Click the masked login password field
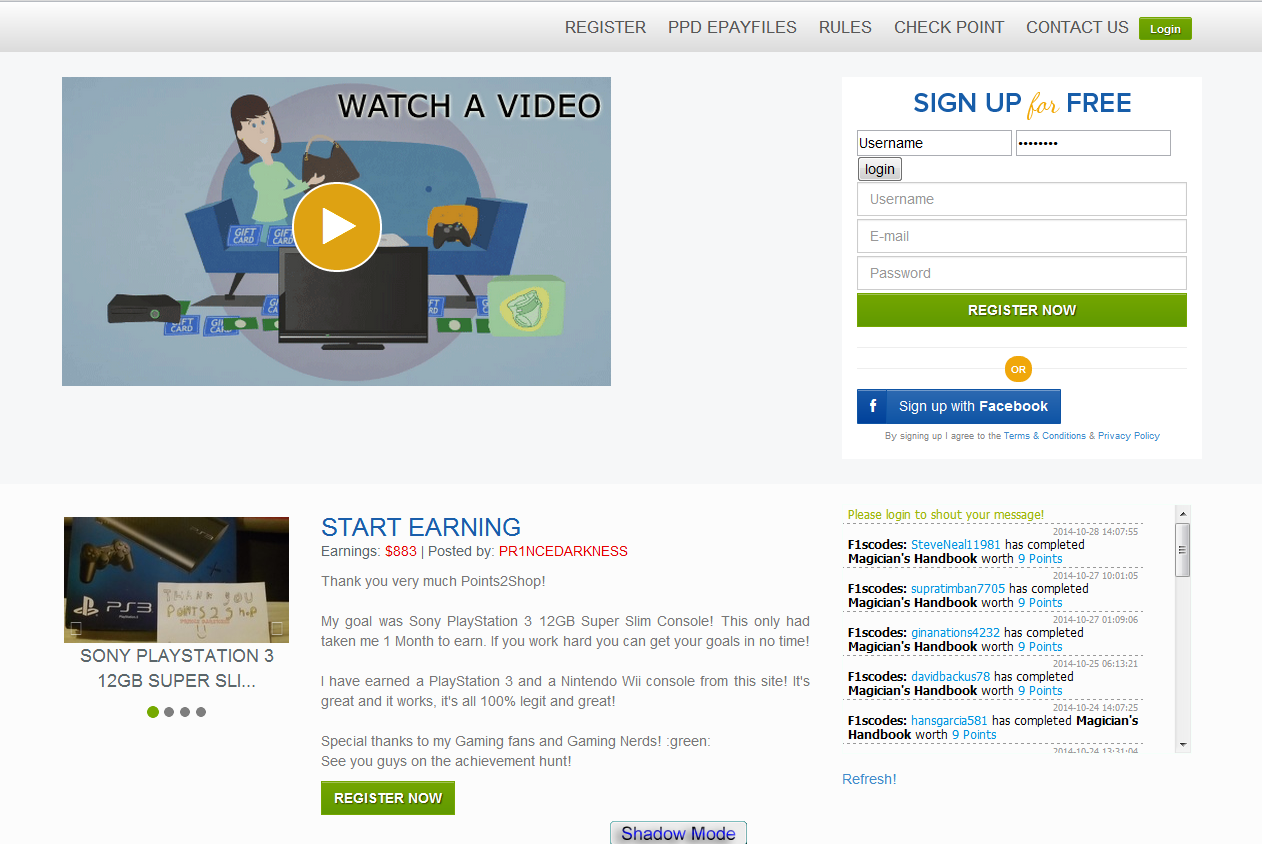Viewport: 1262px width, 844px height. coord(1093,143)
